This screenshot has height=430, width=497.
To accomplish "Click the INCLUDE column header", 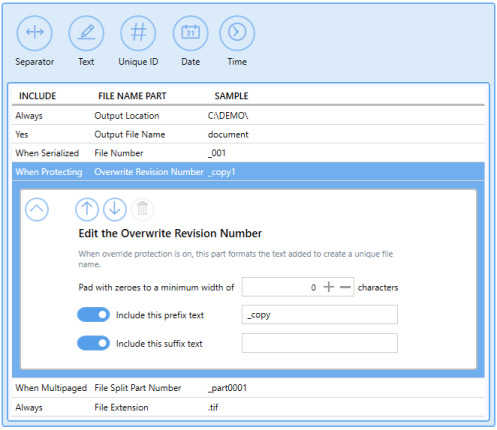I will tap(37, 96).
